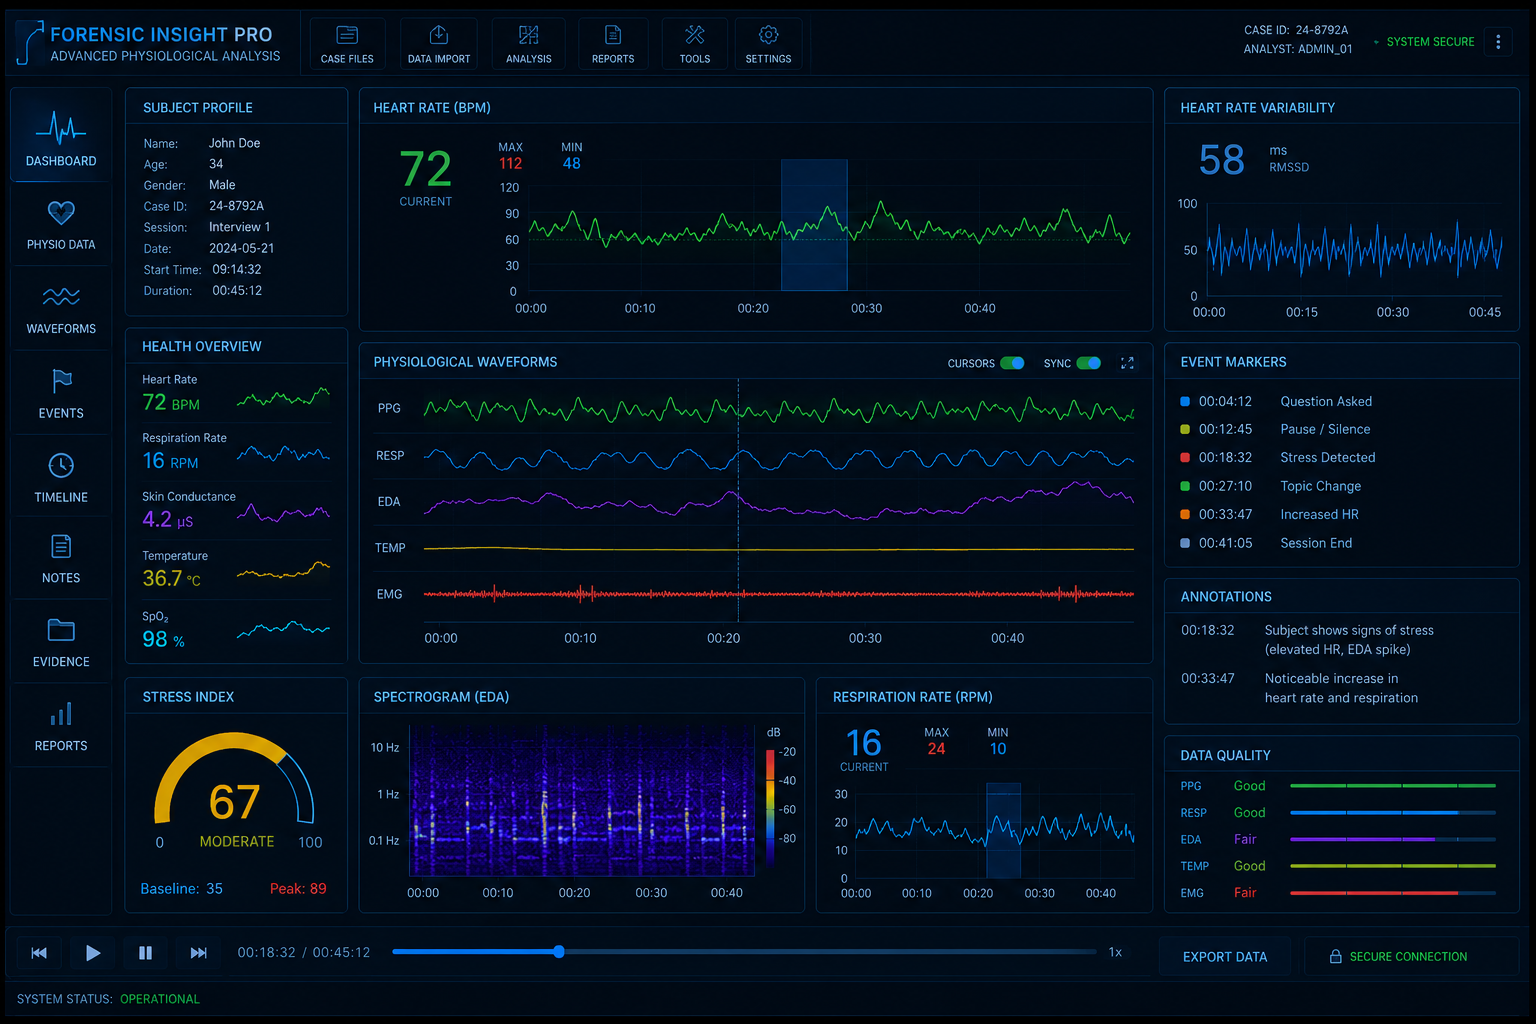This screenshot has width=1536, height=1024.
Task: Open the Evidence folder in sidebar
Action: pyautogui.click(x=61, y=642)
